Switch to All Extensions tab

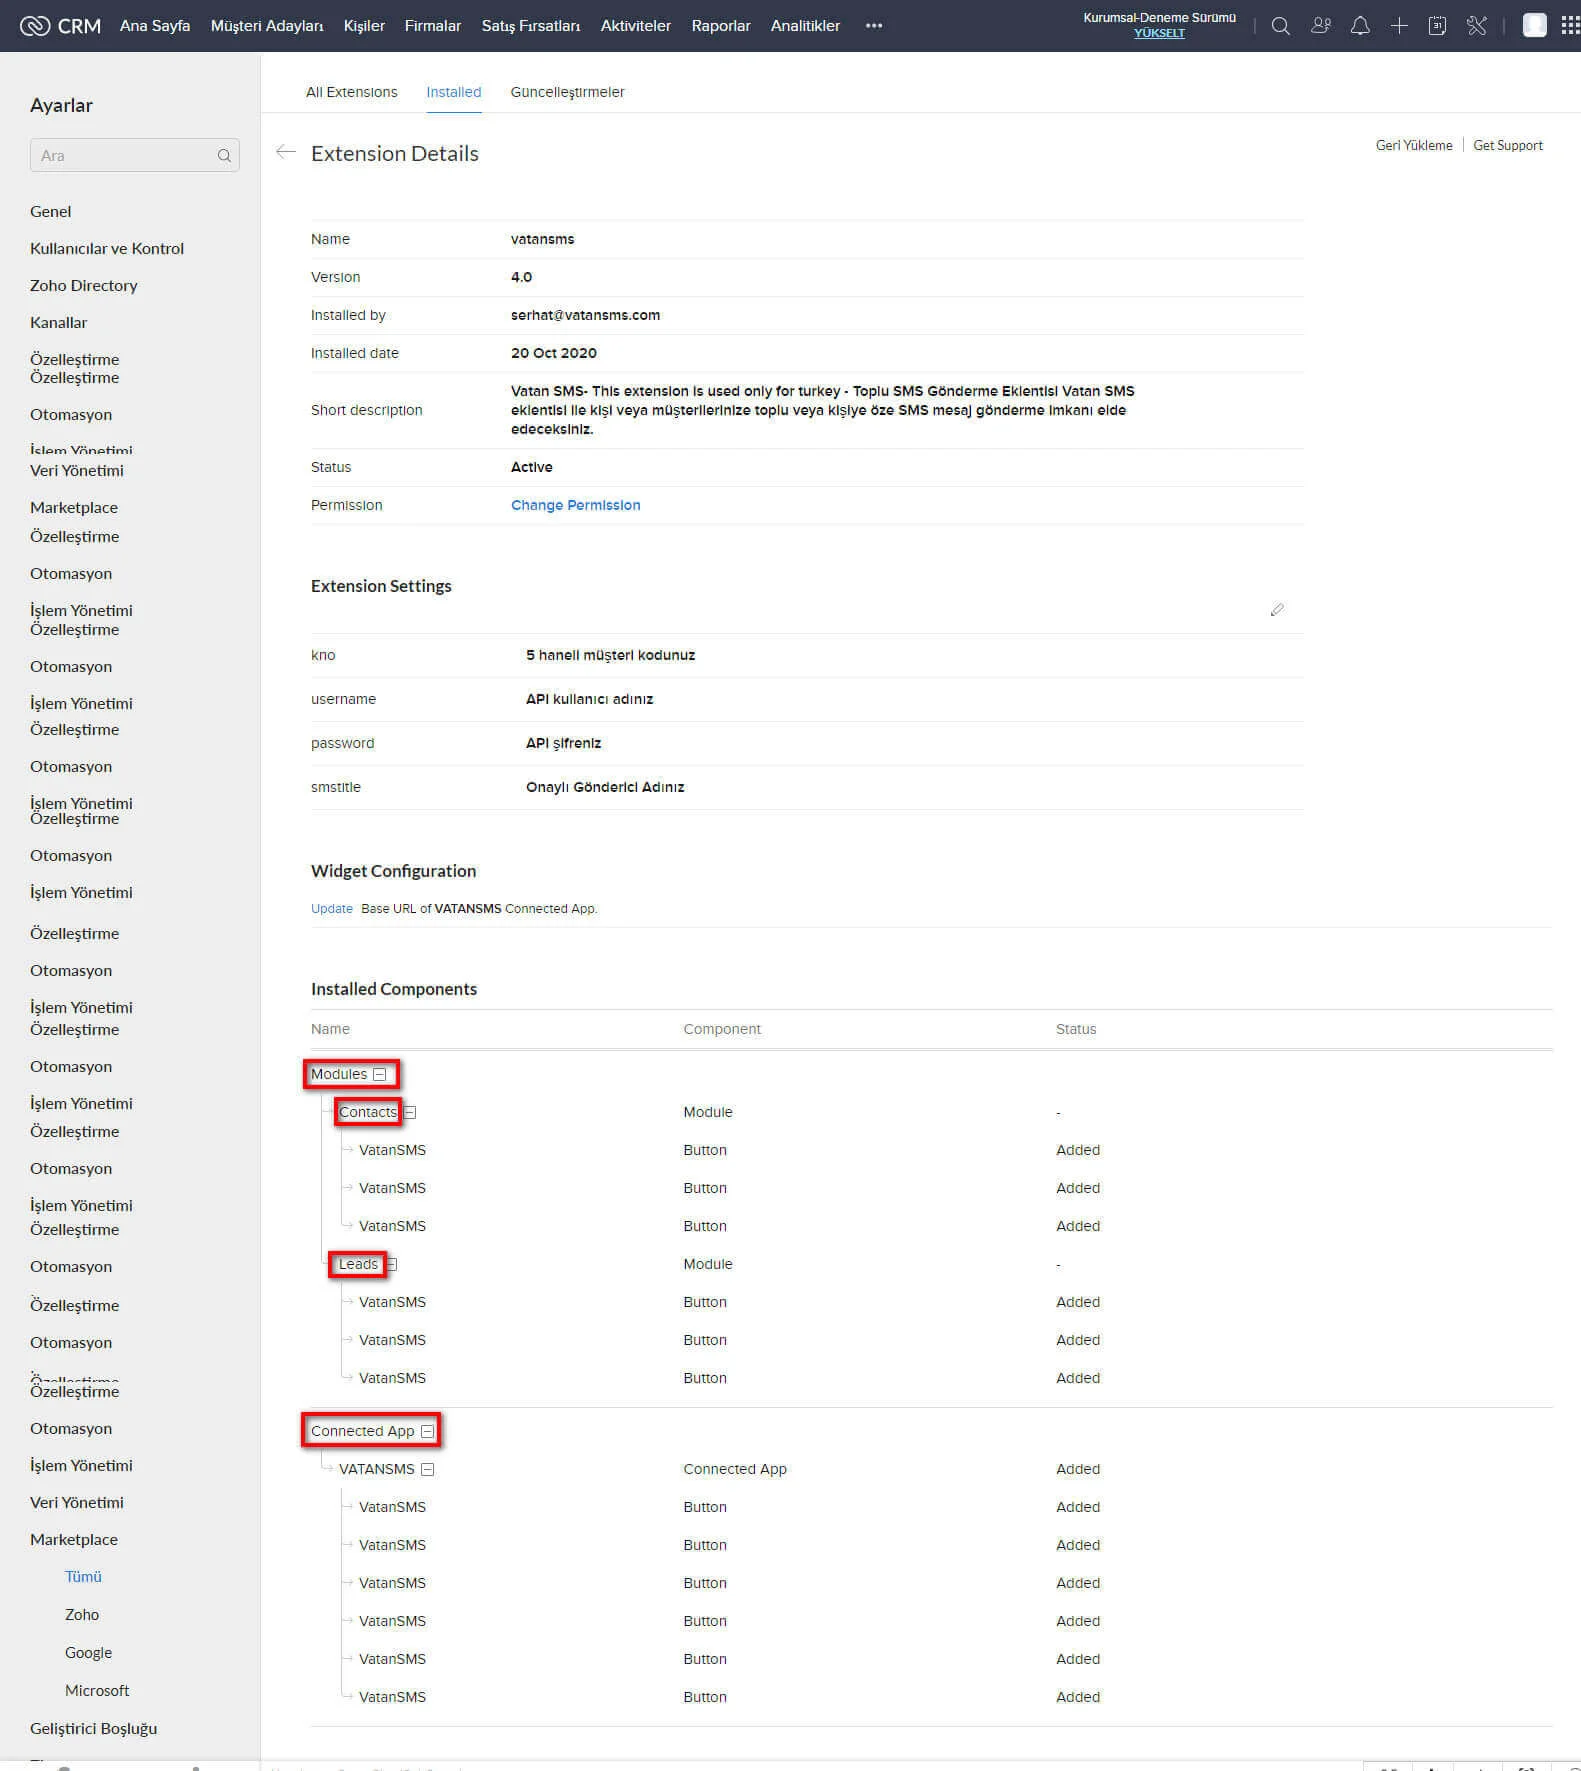tap(352, 92)
